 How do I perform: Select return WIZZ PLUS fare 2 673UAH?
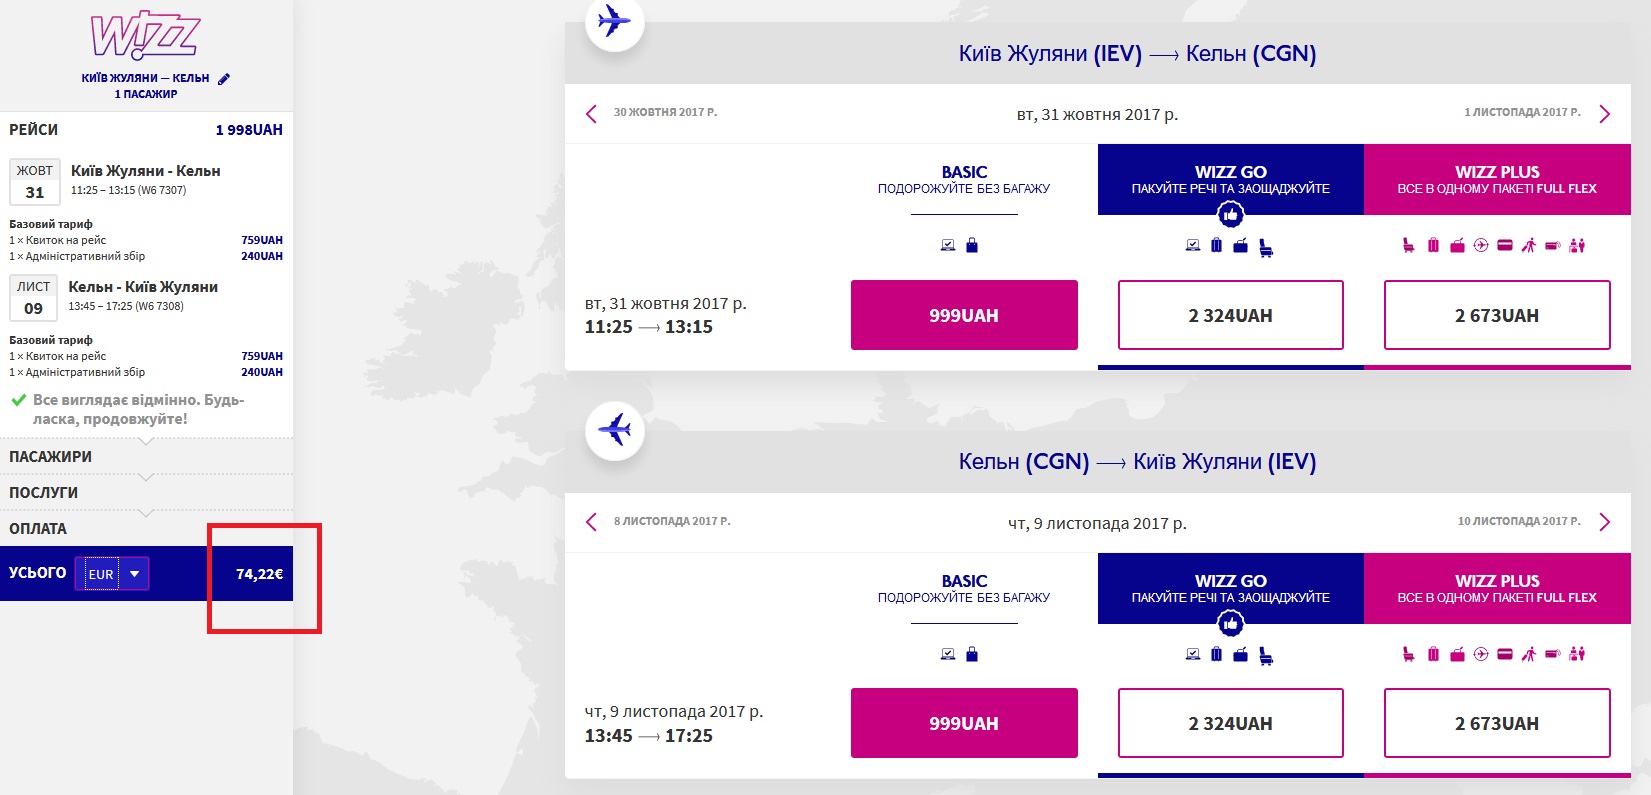(1496, 723)
